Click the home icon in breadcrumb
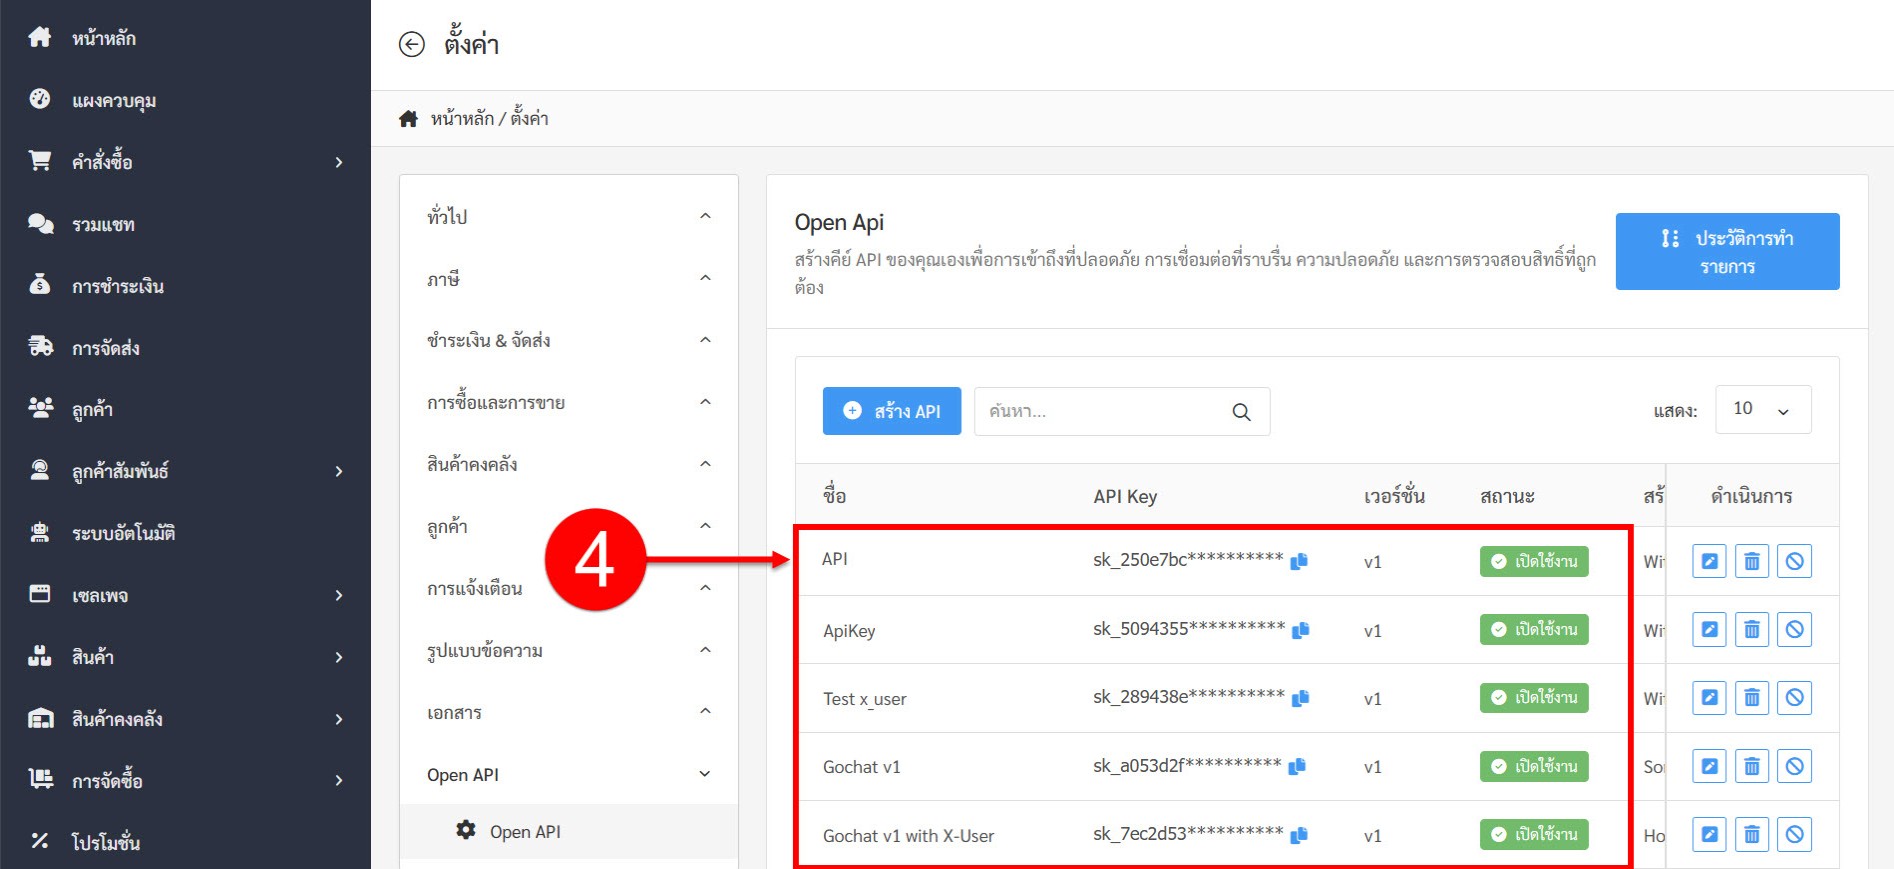1894x869 pixels. 408,119
